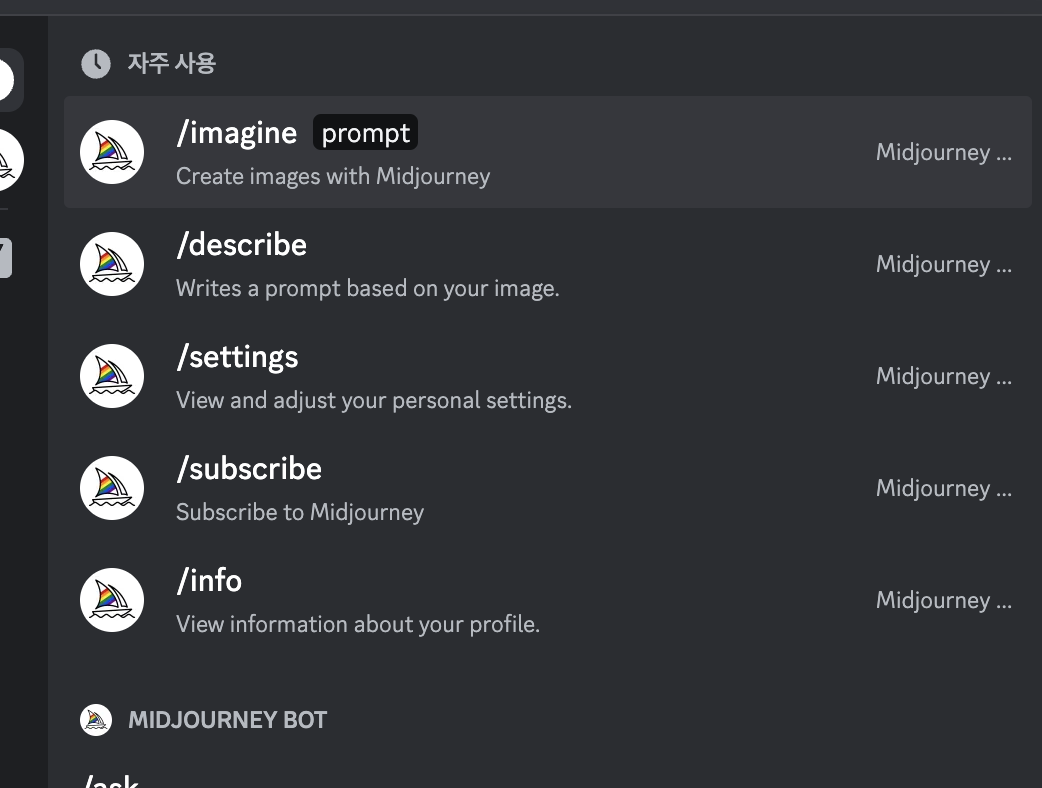The width and height of the screenshot is (1042, 788).
Task: Pick the /subscribe command
Action: tap(548, 488)
